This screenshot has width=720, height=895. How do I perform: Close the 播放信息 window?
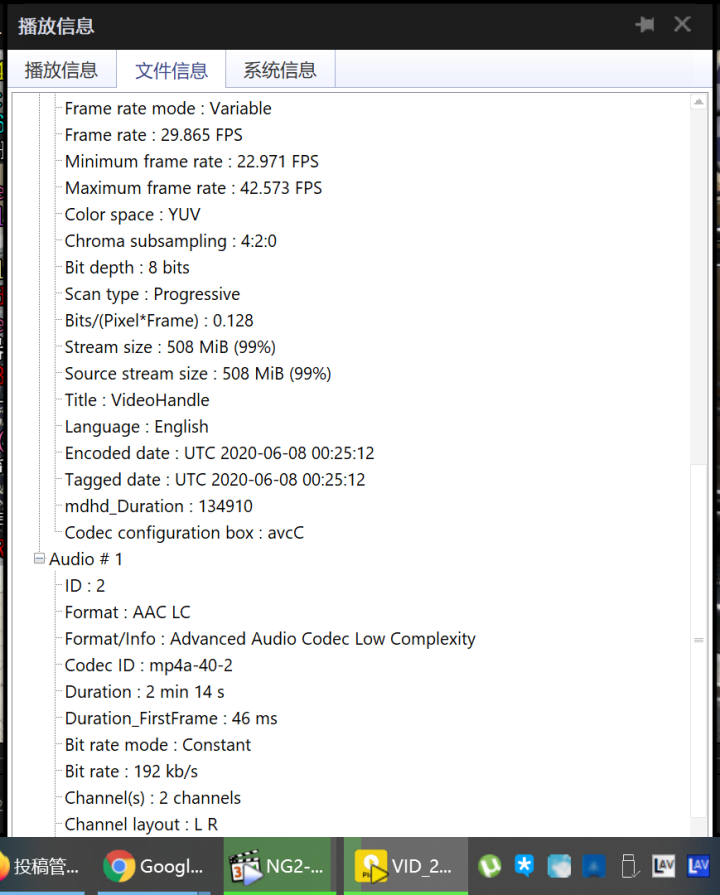(x=682, y=25)
